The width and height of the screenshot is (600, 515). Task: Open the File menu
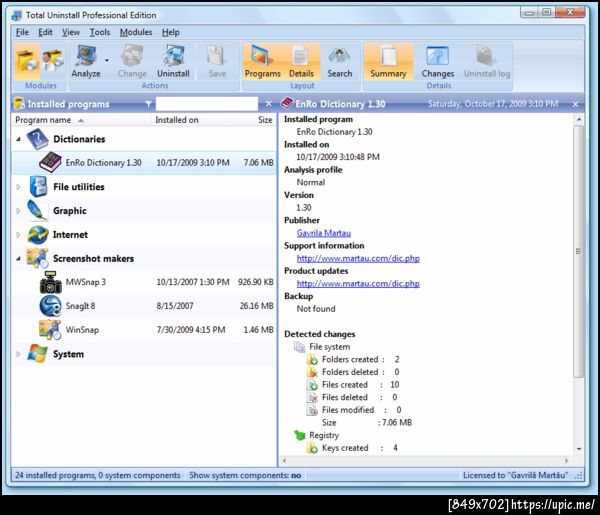[22, 33]
